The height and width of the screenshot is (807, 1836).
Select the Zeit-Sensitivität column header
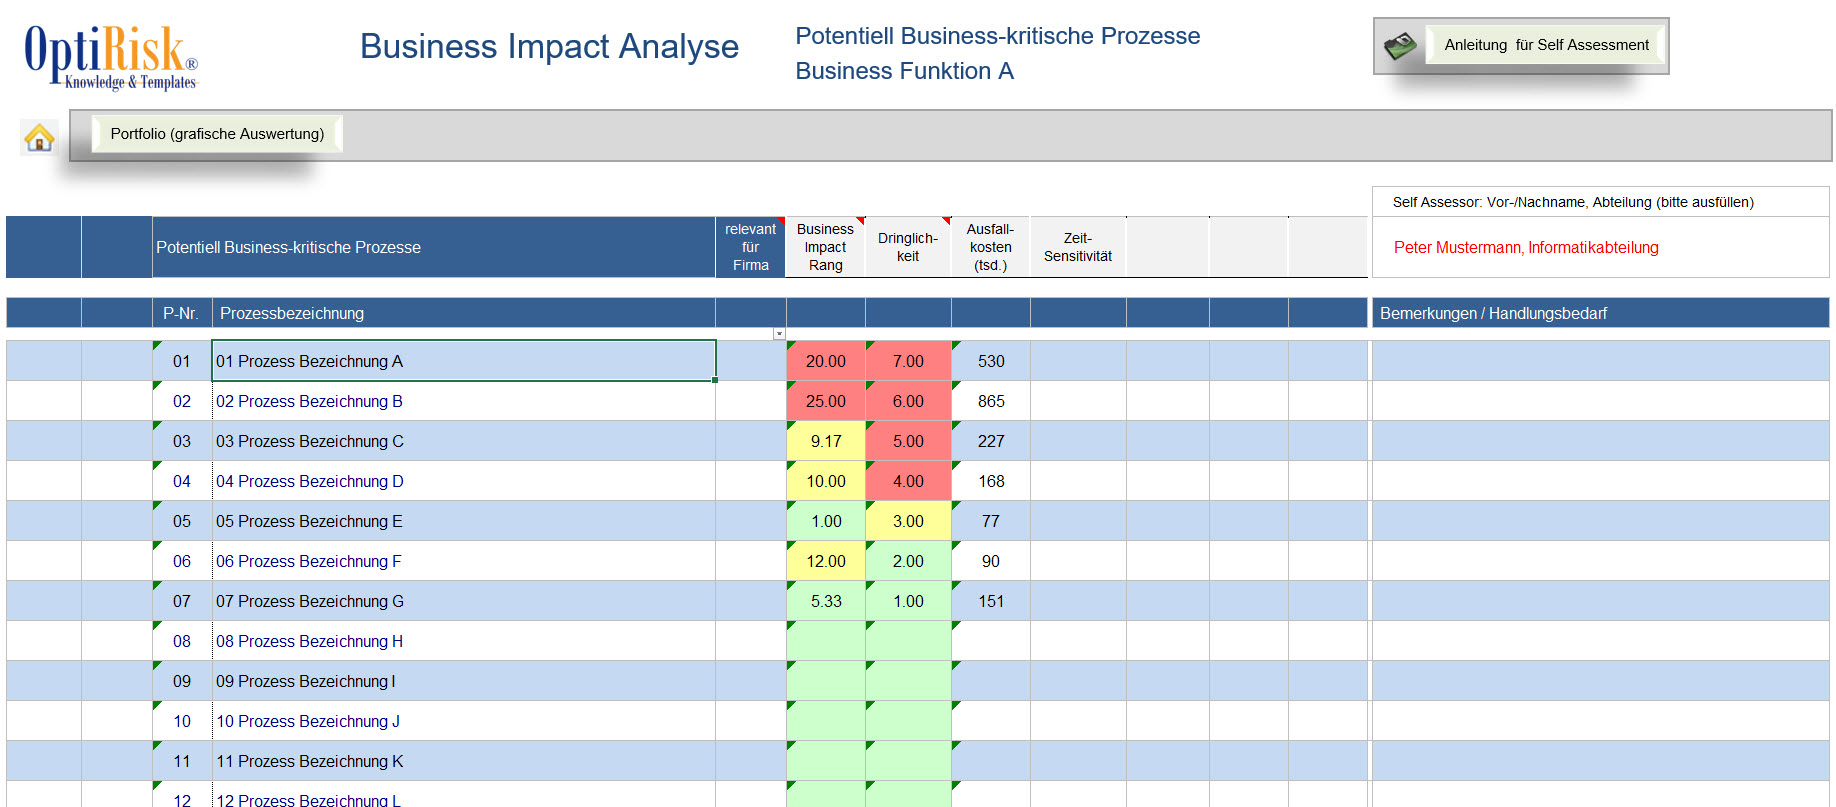pos(1077,247)
